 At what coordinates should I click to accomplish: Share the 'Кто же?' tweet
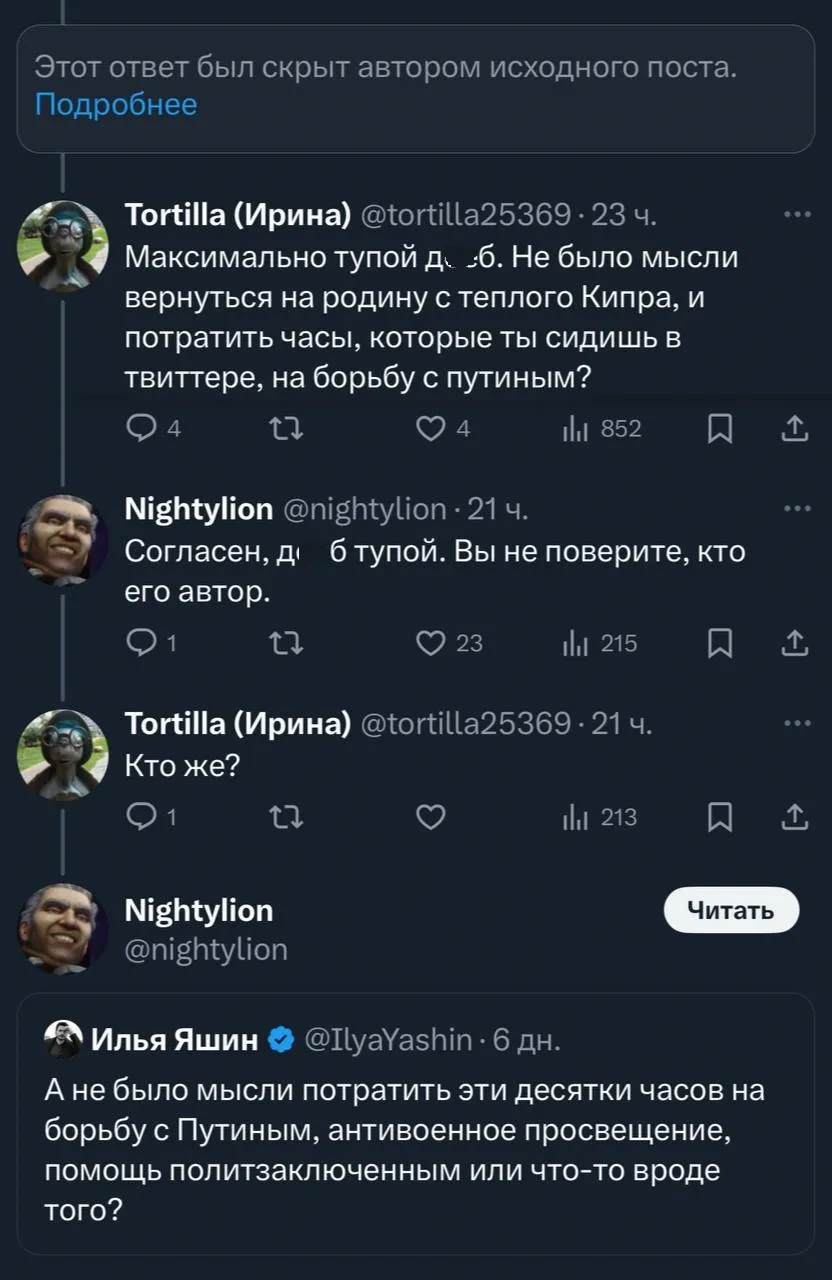[794, 817]
